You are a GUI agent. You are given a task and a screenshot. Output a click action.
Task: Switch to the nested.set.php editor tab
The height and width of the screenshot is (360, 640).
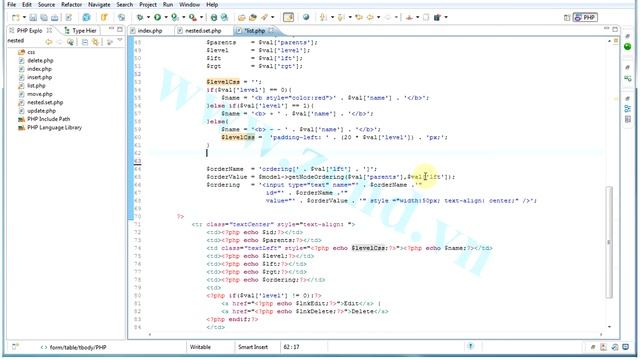[x=203, y=31]
